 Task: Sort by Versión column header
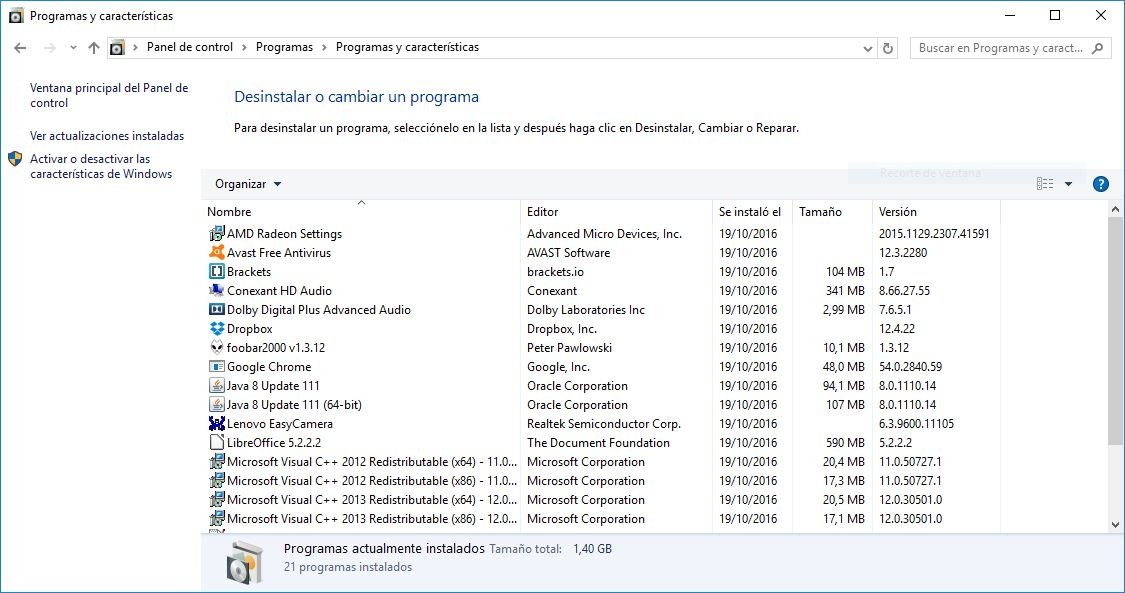[936, 212]
